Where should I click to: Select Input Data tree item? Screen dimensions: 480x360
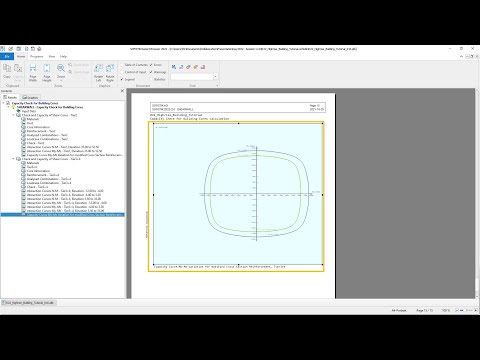[29, 111]
